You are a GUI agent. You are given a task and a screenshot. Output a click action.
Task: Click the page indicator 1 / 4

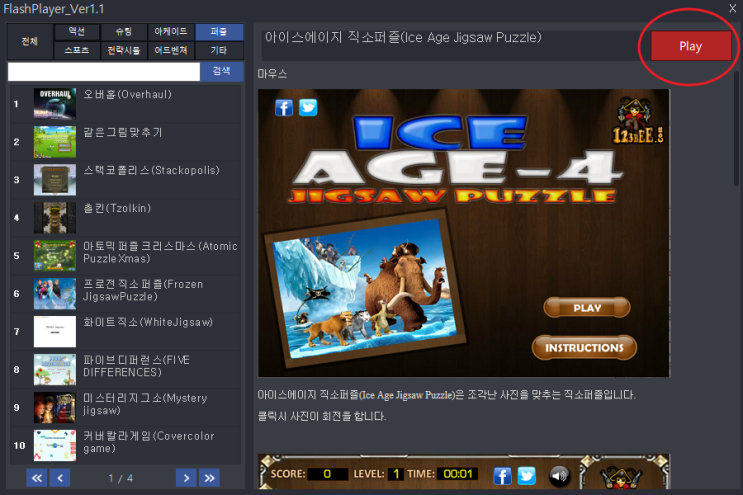(120, 478)
